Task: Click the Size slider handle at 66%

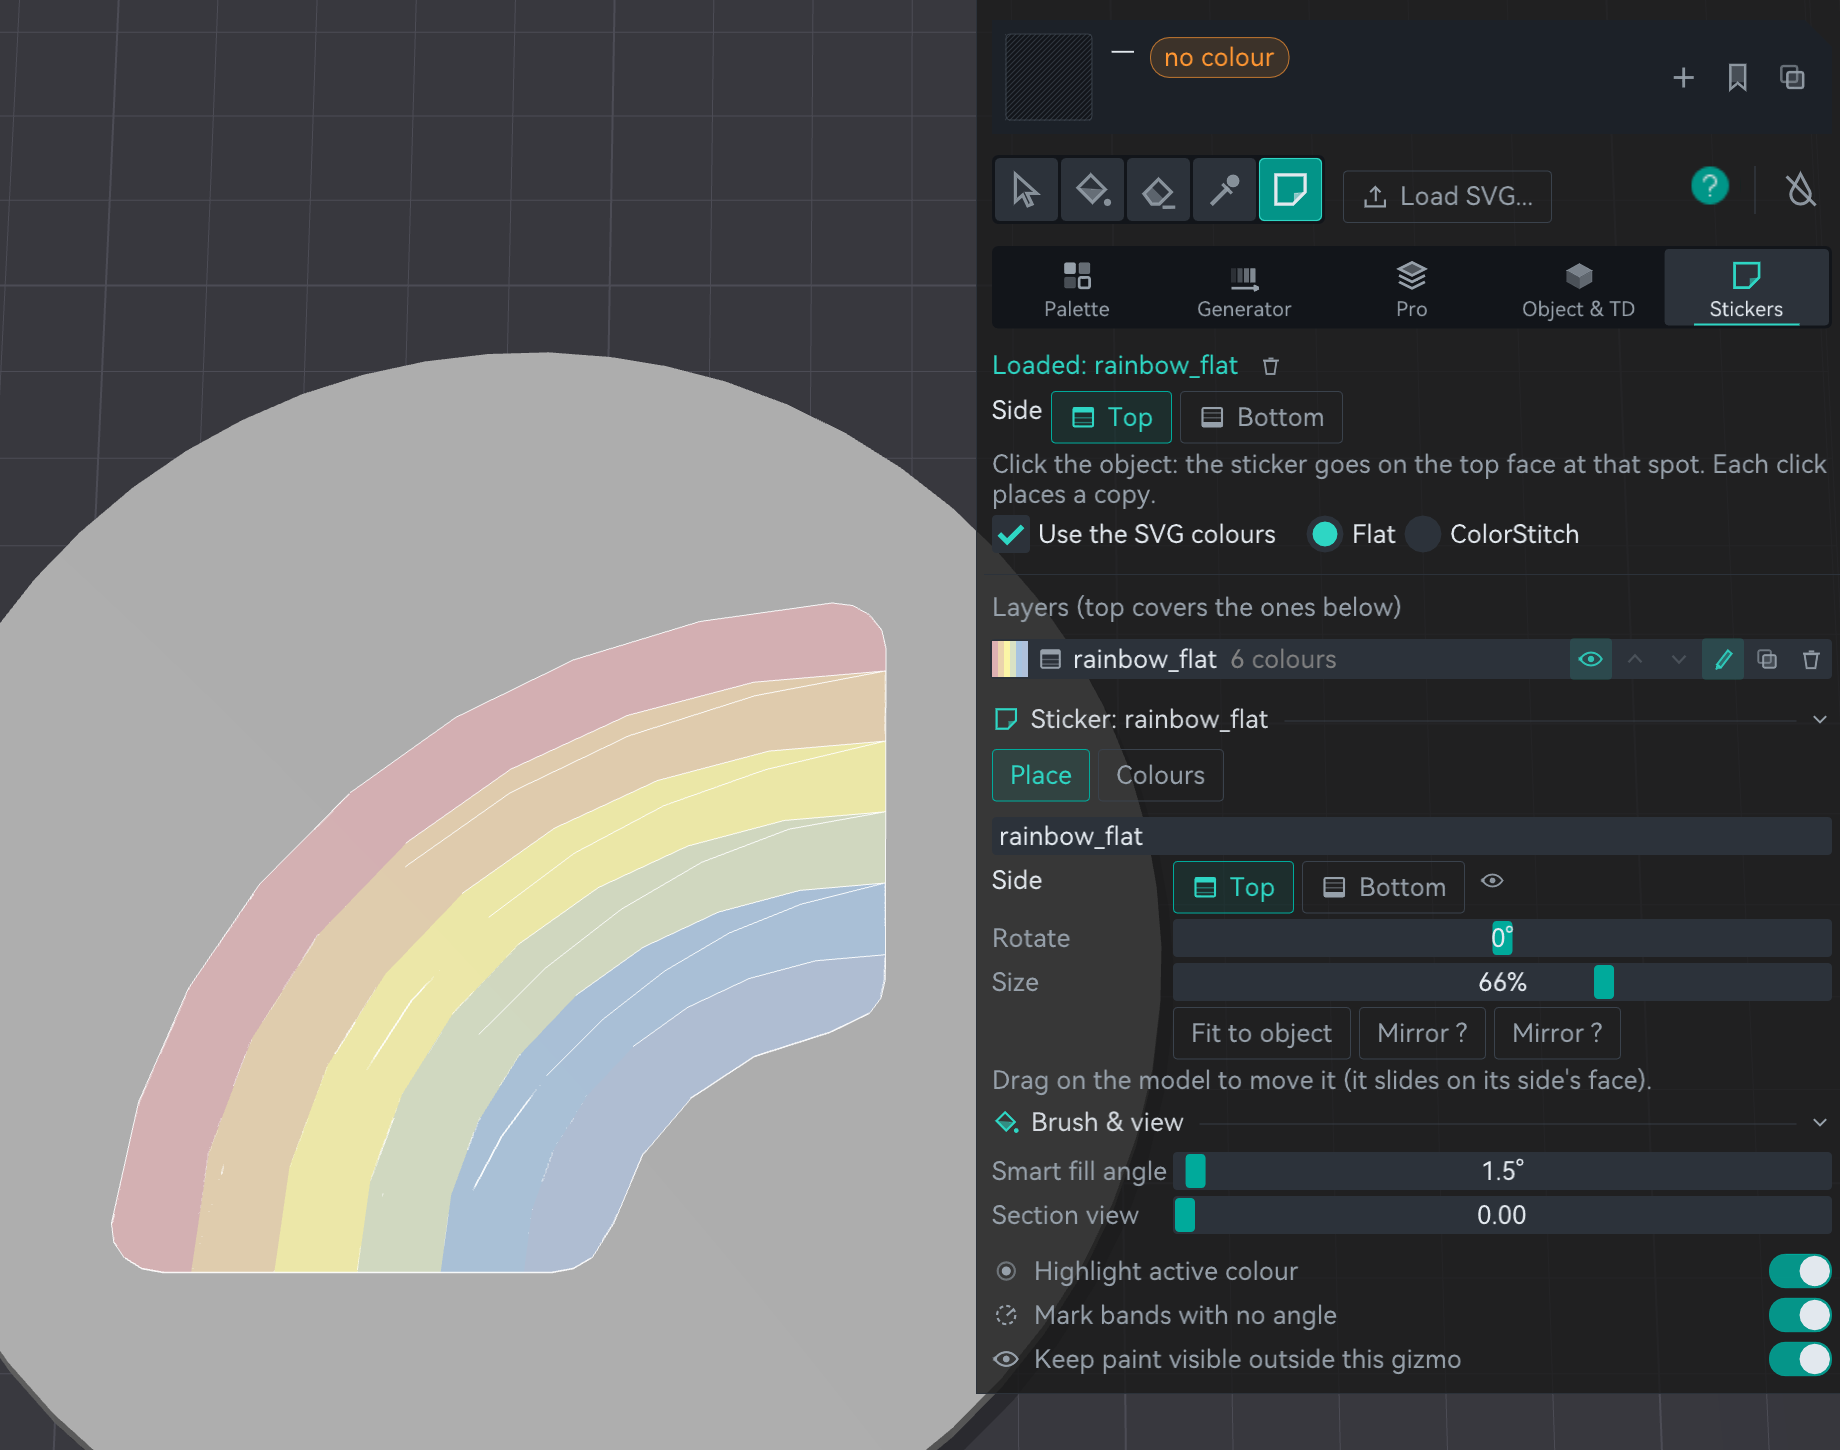Action: tap(1604, 982)
